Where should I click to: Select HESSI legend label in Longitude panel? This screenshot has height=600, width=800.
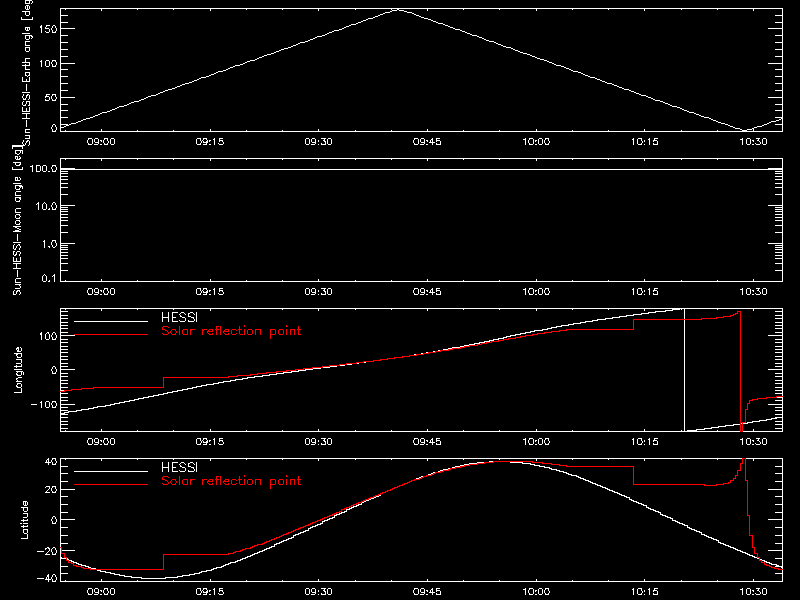pyautogui.click(x=179, y=317)
